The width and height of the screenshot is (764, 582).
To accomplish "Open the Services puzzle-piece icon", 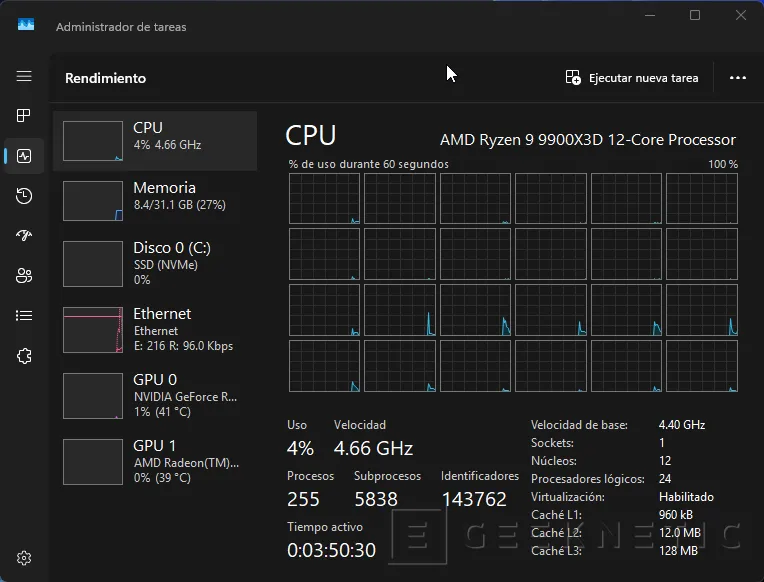I will pos(24,356).
